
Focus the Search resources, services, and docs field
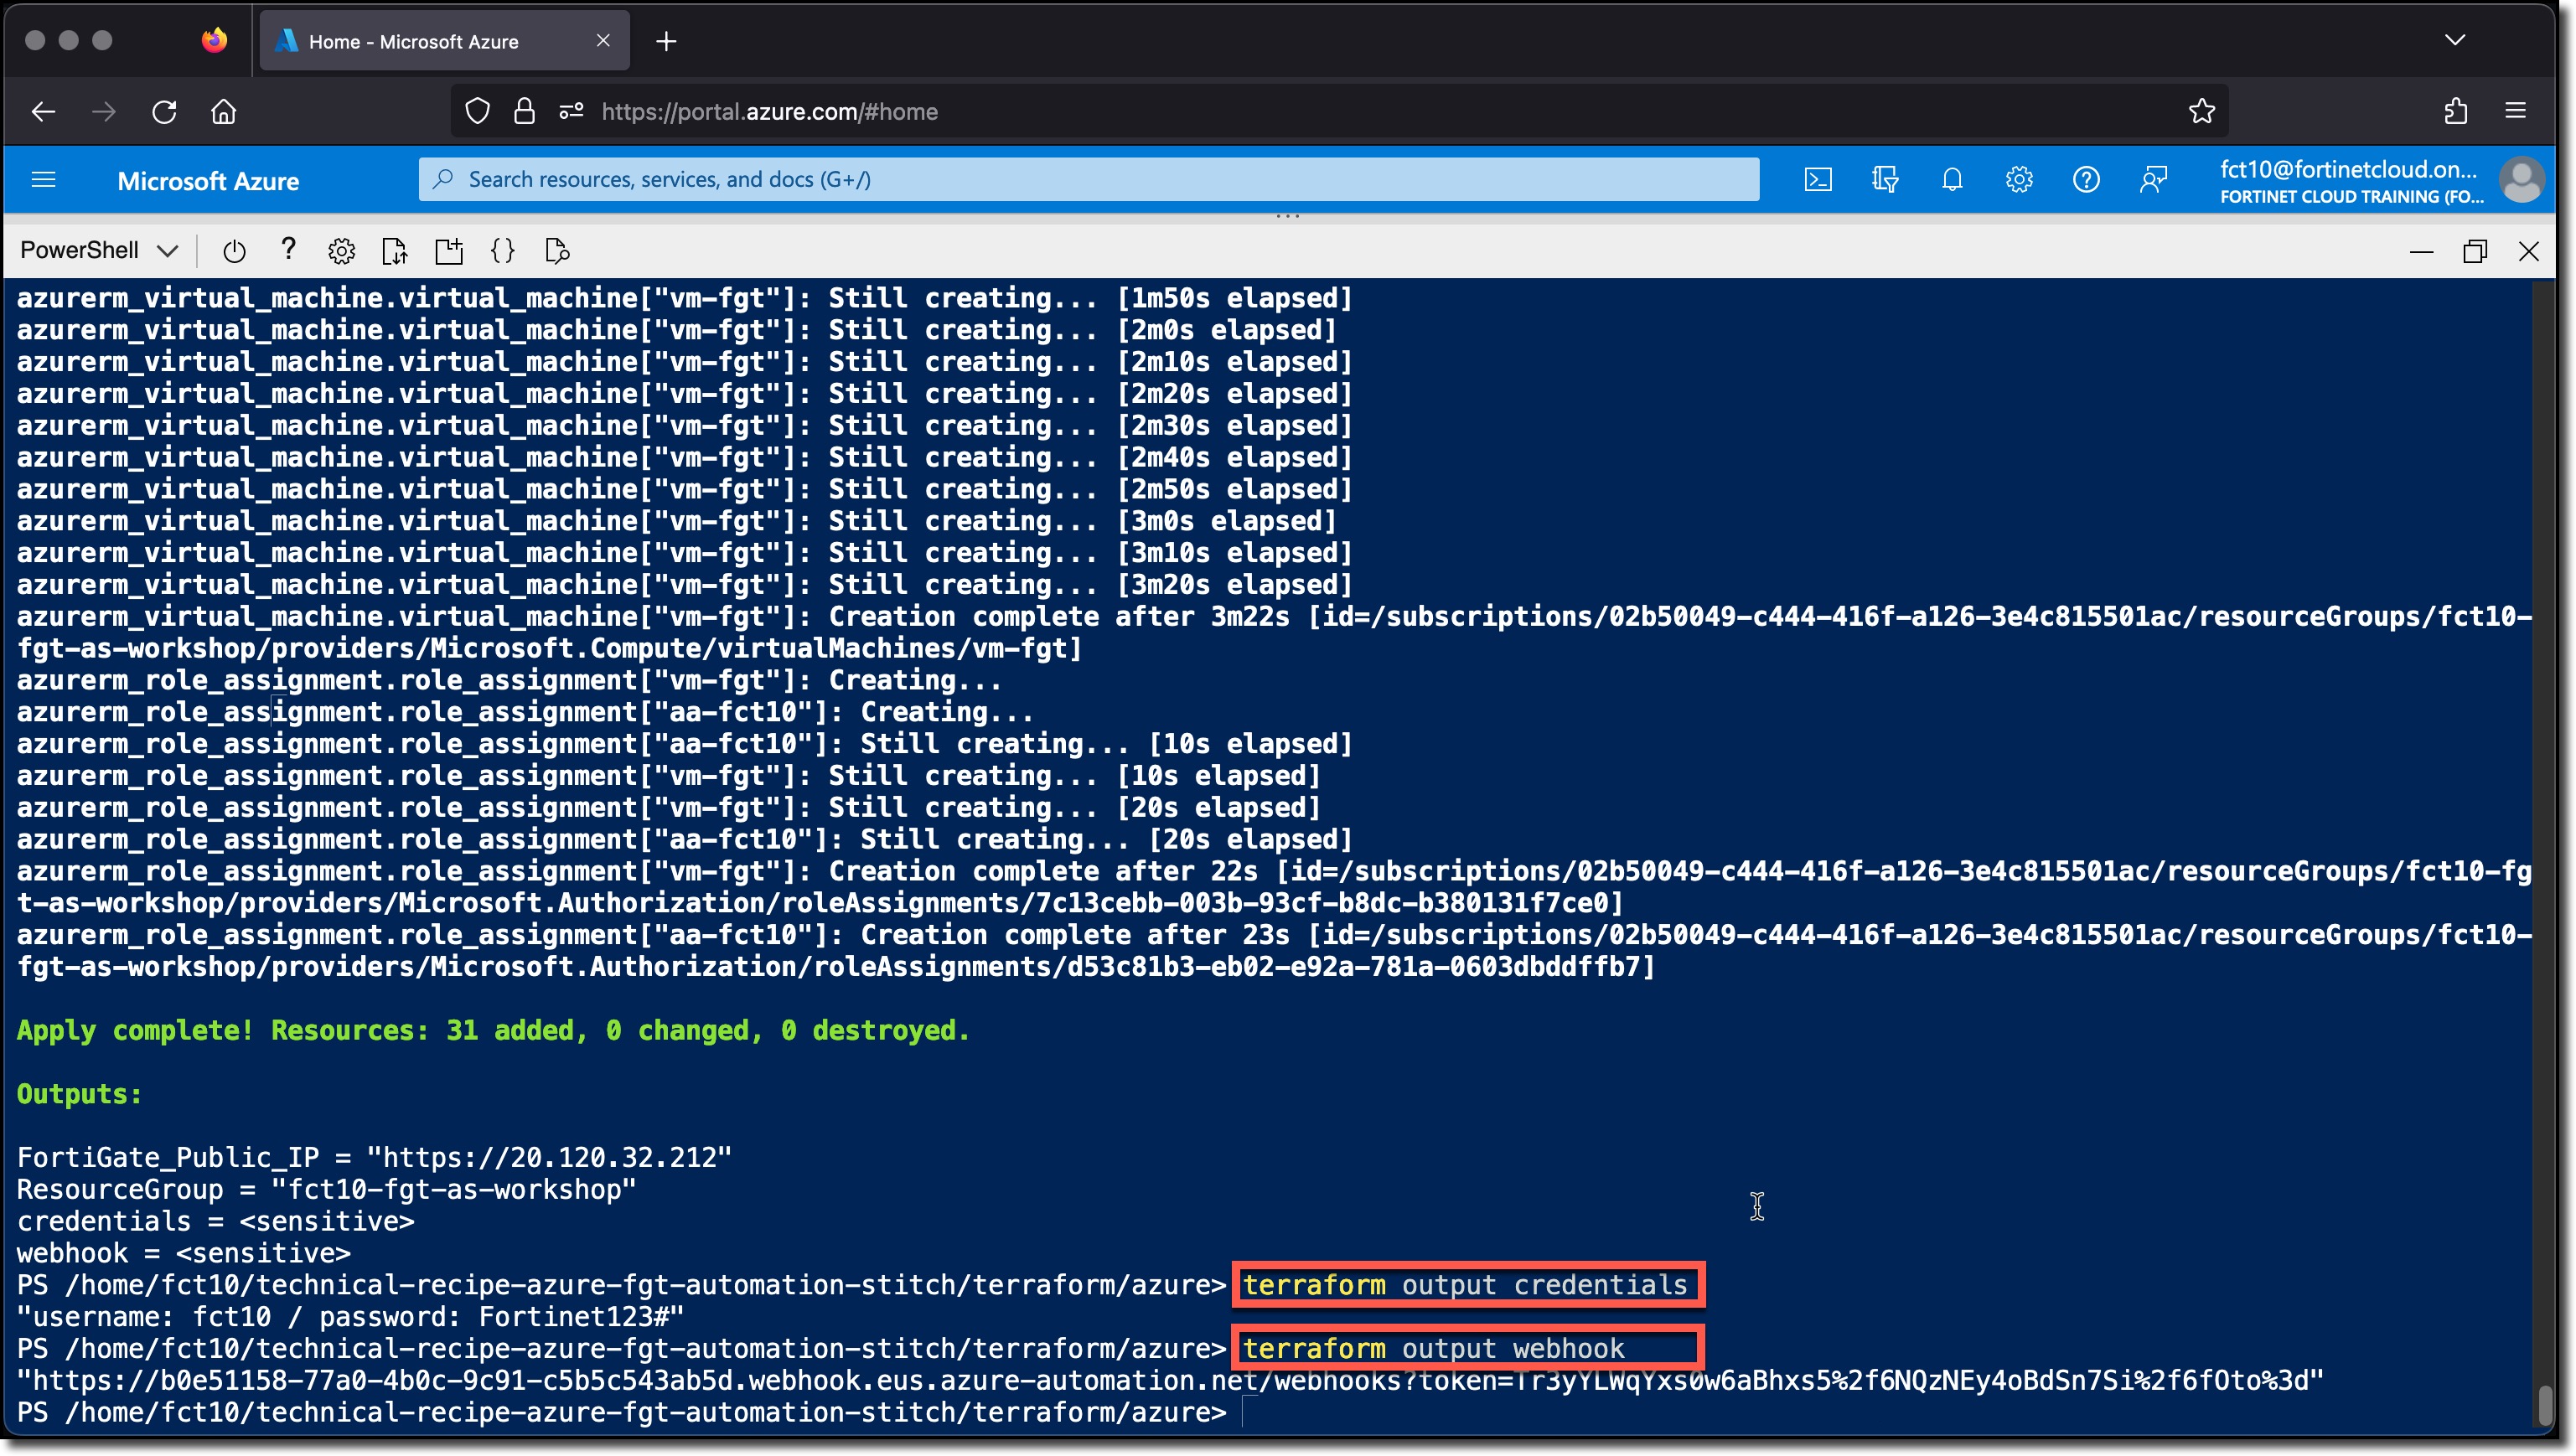point(1088,179)
